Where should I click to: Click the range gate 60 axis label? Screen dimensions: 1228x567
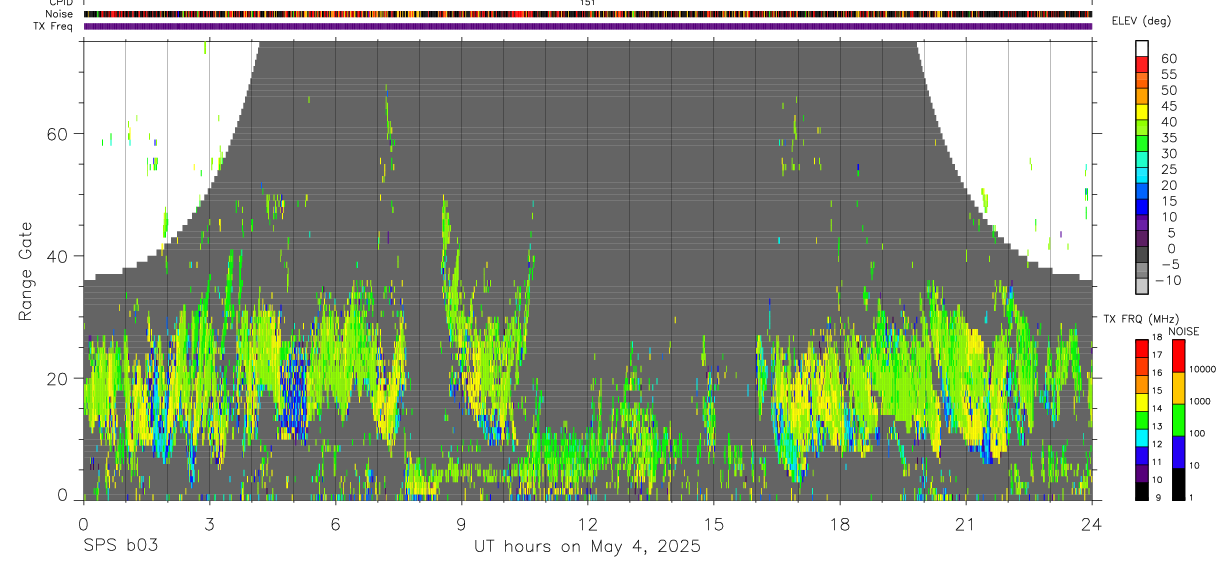click(60, 134)
